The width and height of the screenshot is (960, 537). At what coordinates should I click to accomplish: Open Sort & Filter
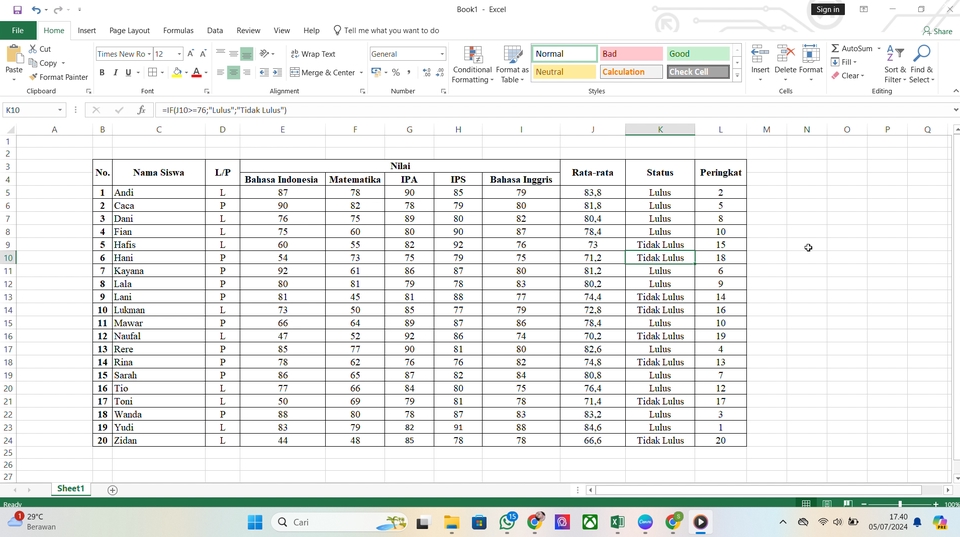pyautogui.click(x=894, y=64)
